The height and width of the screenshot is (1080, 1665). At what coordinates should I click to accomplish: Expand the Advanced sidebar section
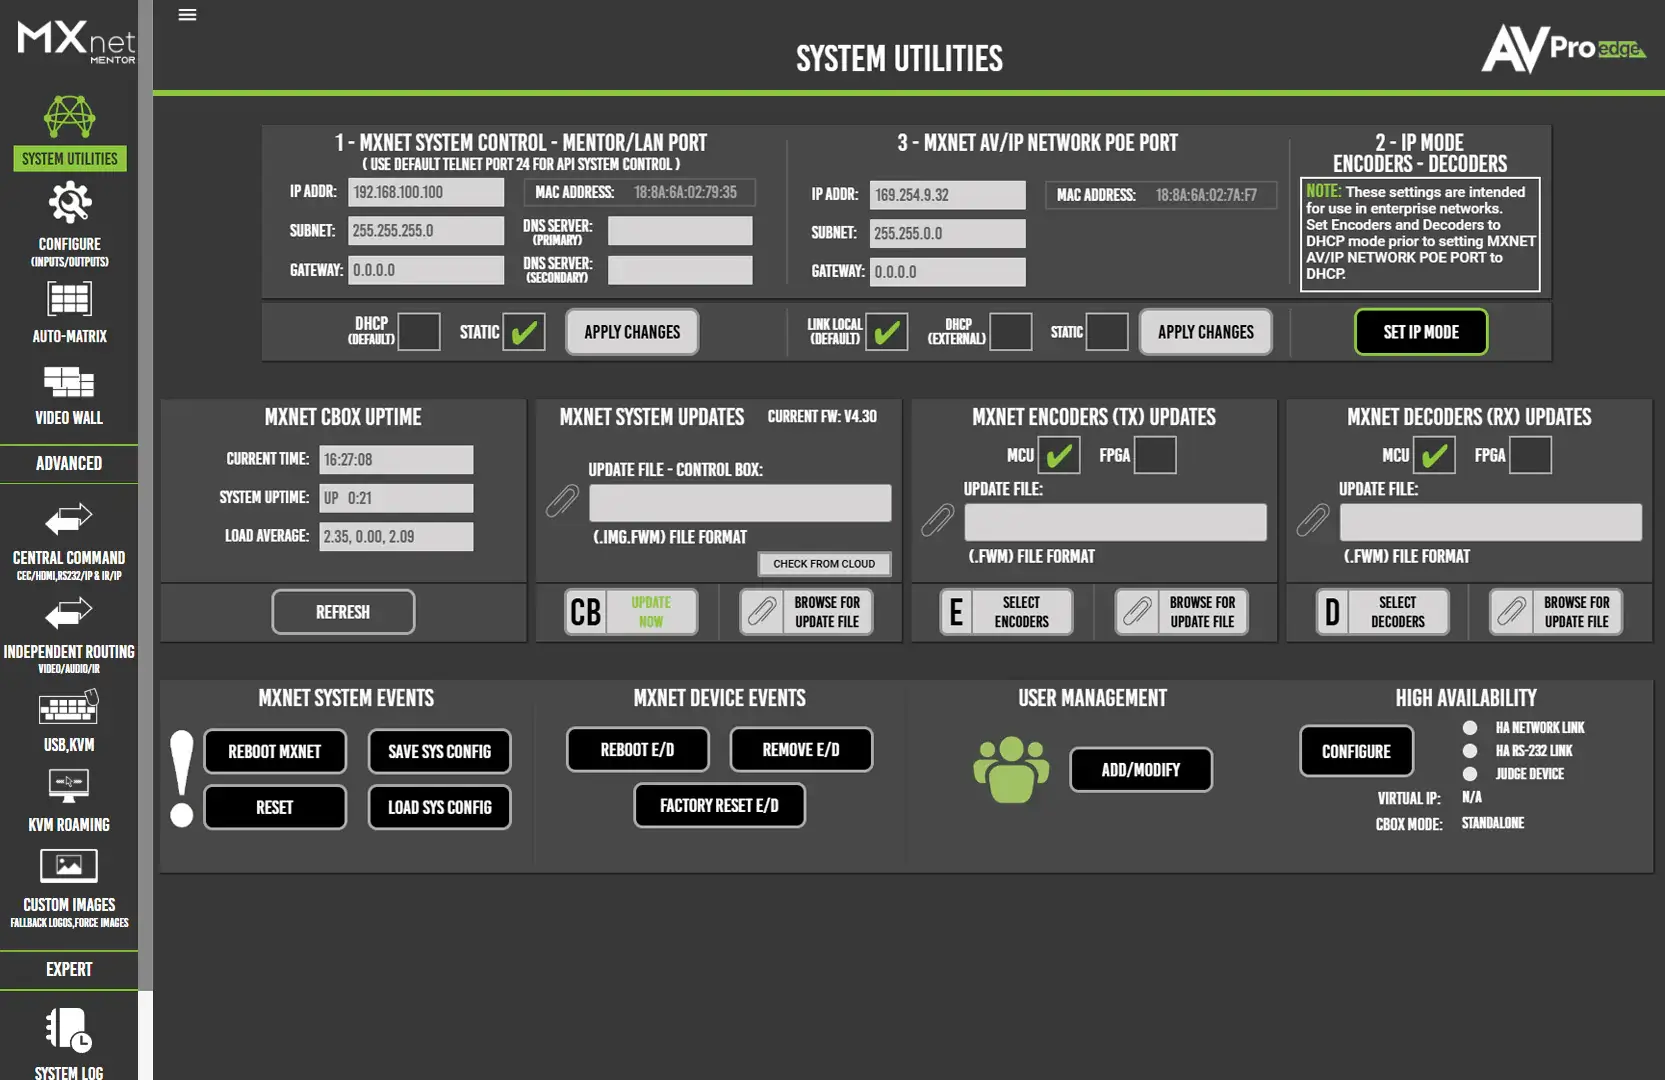pos(69,464)
